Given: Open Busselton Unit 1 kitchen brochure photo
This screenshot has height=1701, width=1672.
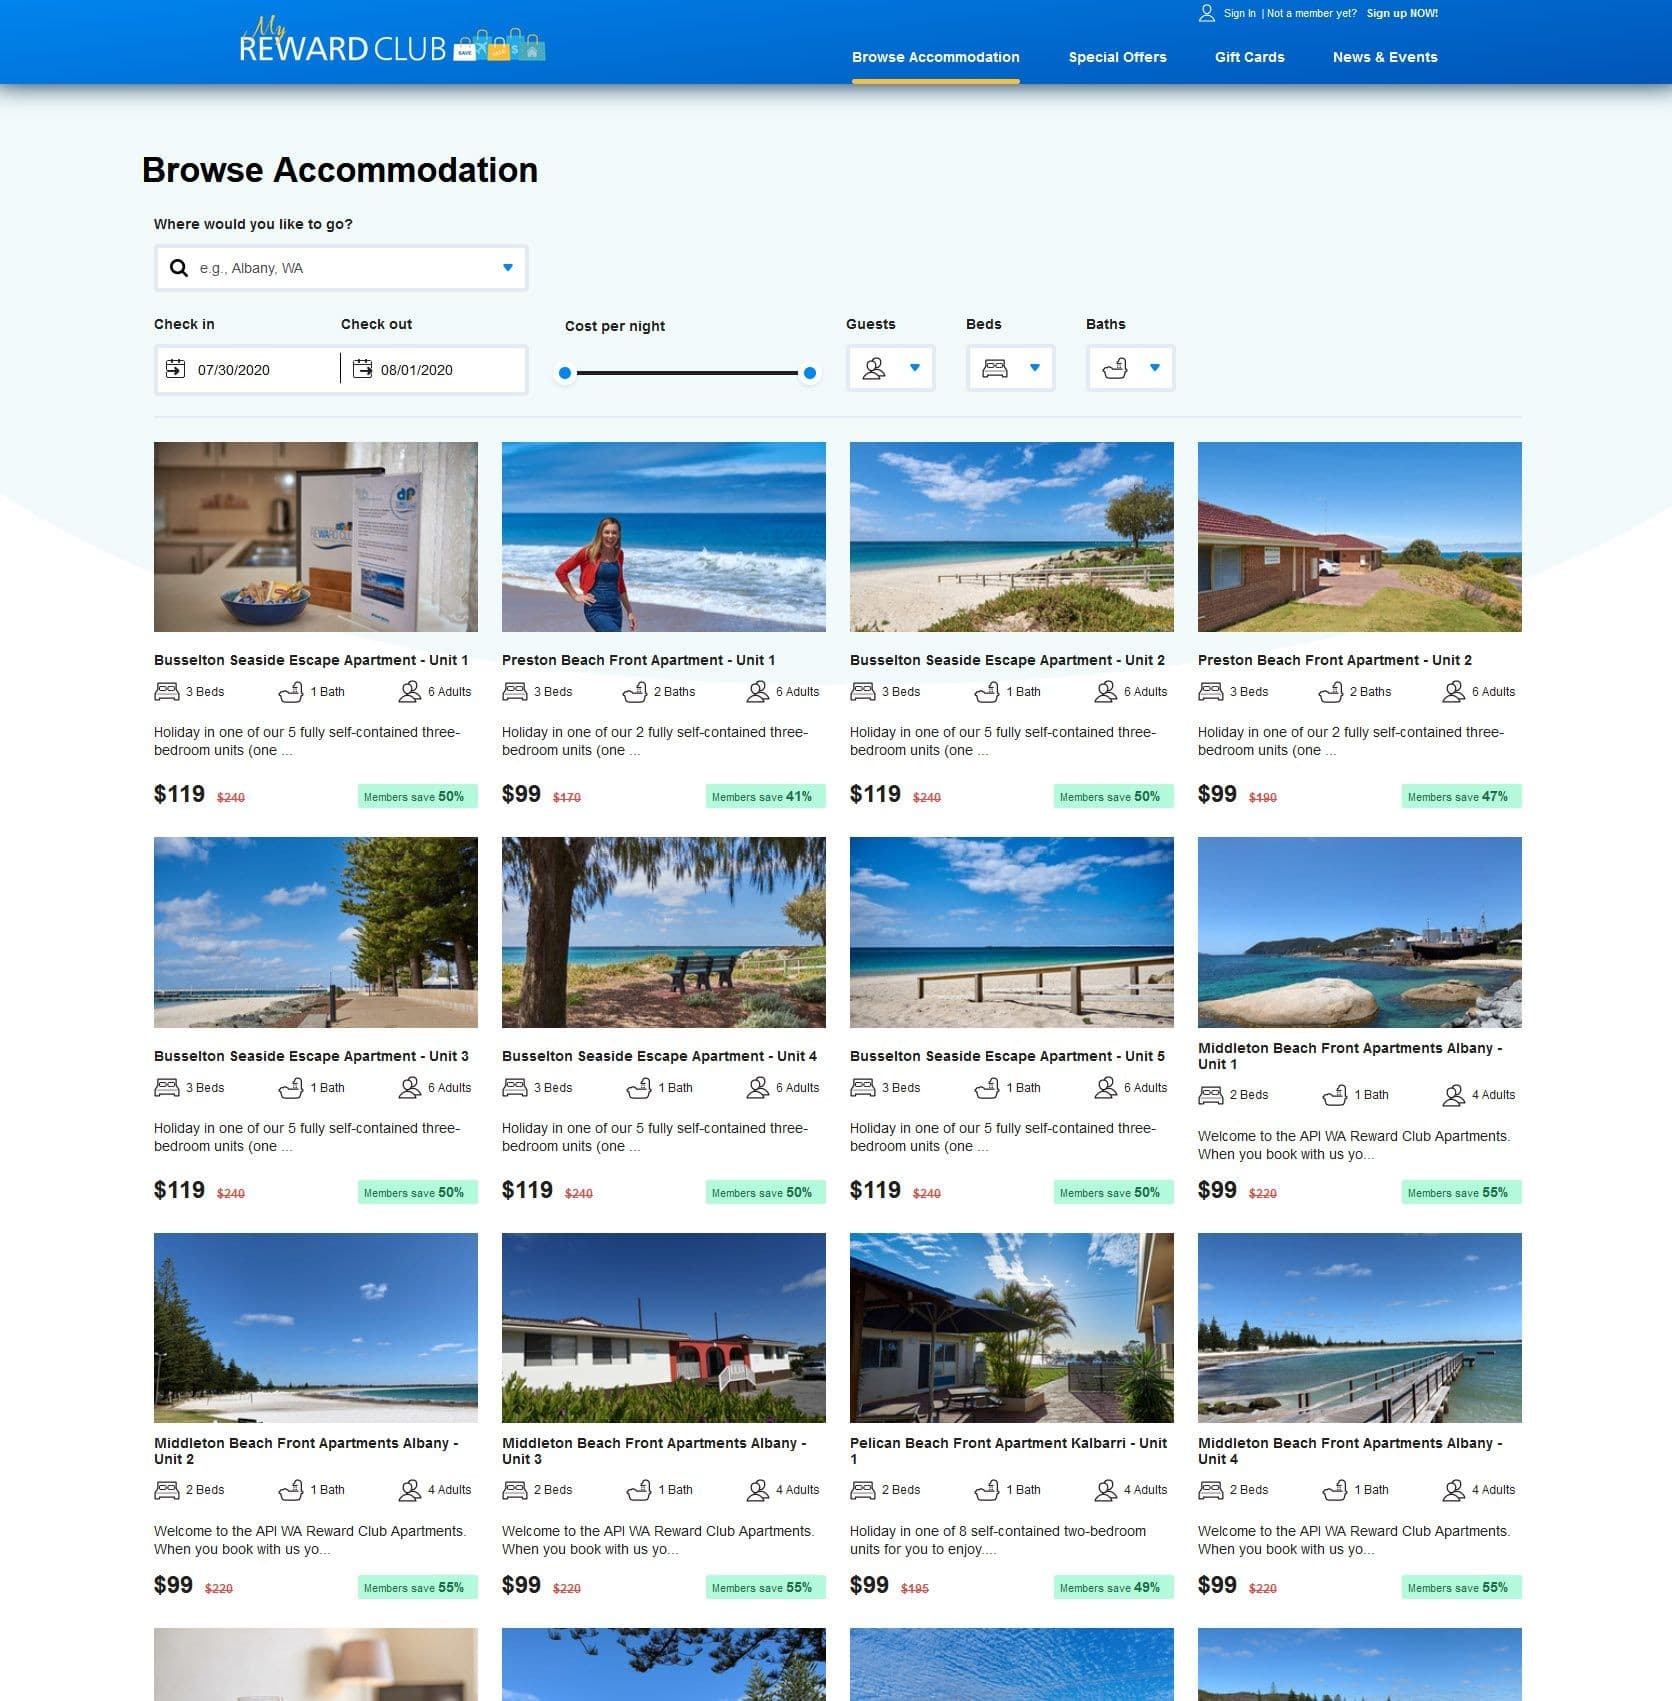Looking at the screenshot, I should coord(316,537).
